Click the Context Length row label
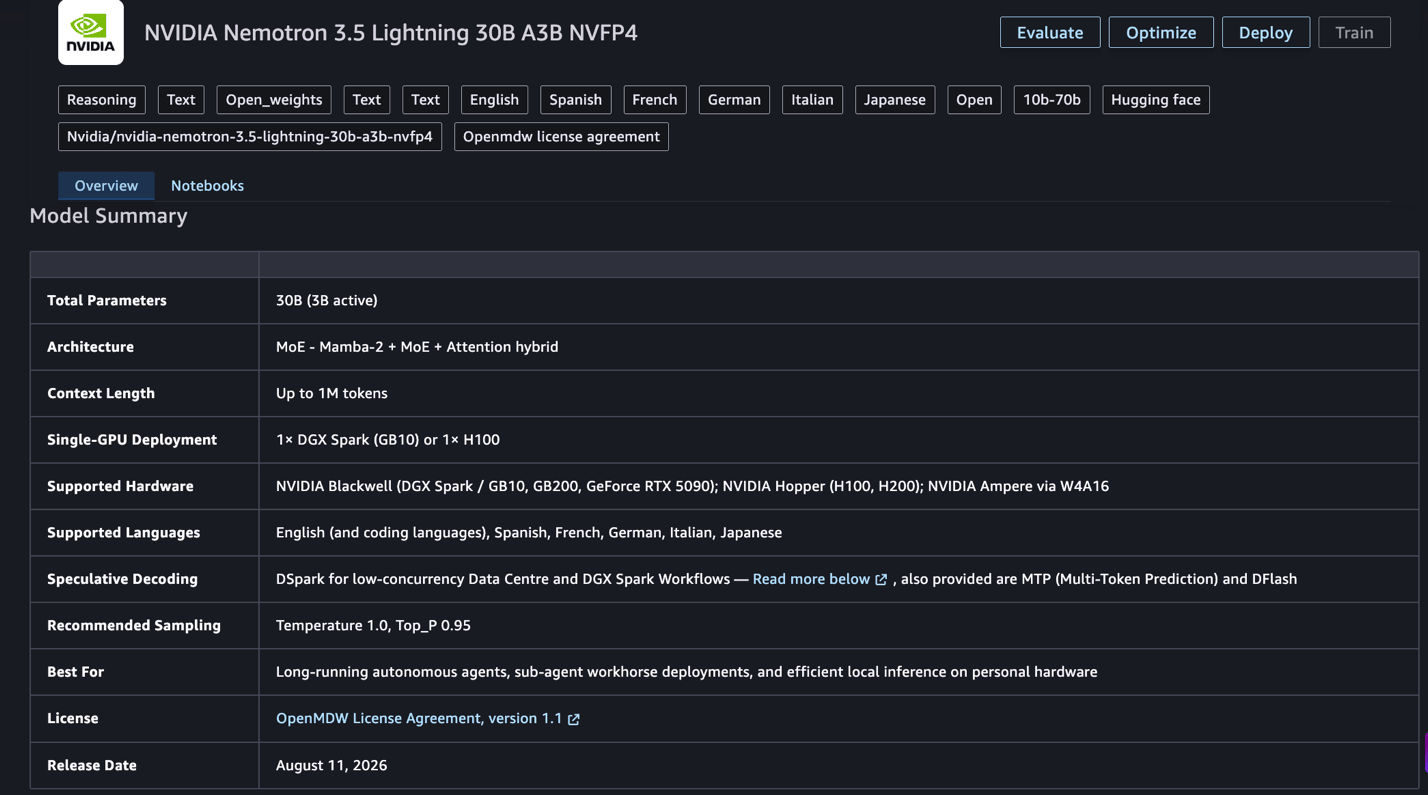This screenshot has height=795, width=1428. tap(101, 393)
